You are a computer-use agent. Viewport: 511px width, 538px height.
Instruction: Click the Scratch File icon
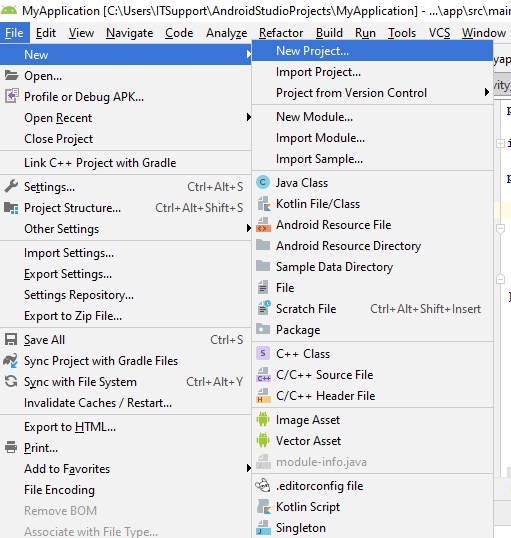click(264, 308)
